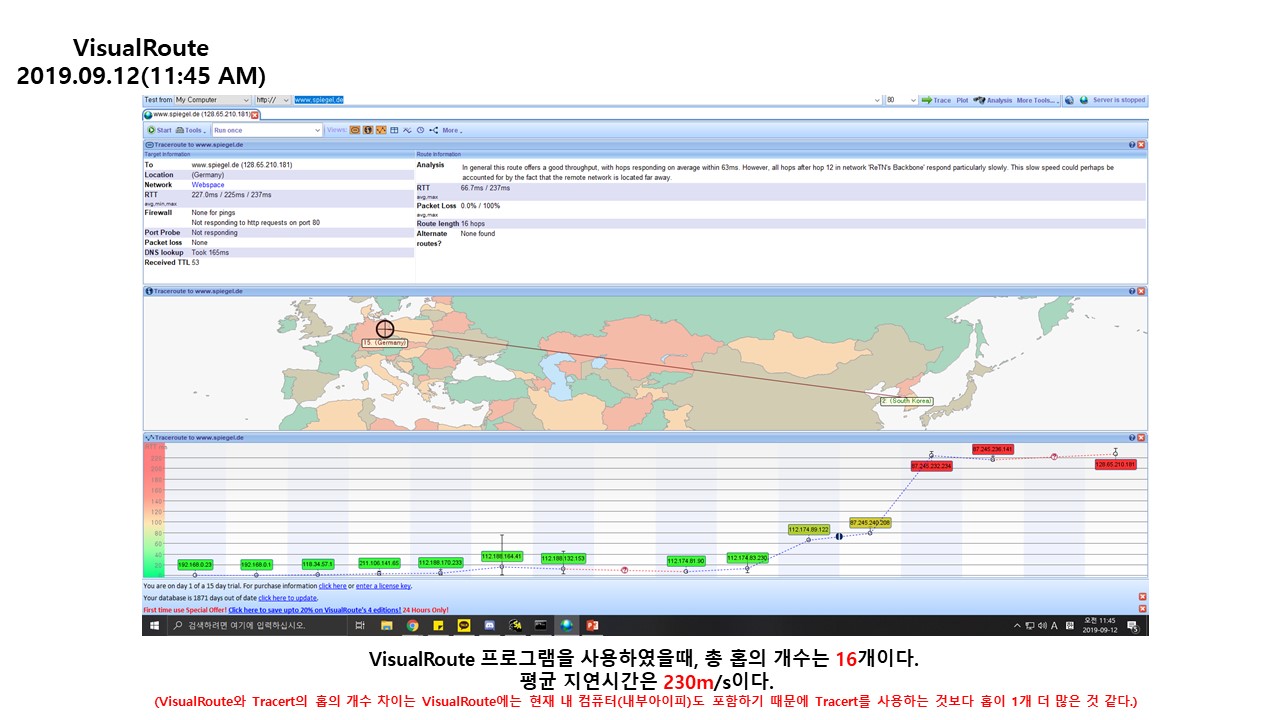Toggle the clock history view icon
This screenshot has width=1280, height=720.
tap(420, 130)
